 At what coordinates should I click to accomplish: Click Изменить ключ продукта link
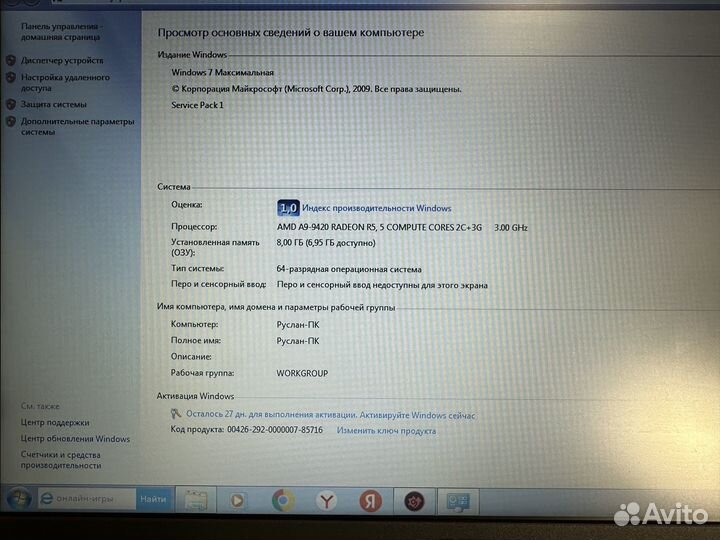pos(386,431)
